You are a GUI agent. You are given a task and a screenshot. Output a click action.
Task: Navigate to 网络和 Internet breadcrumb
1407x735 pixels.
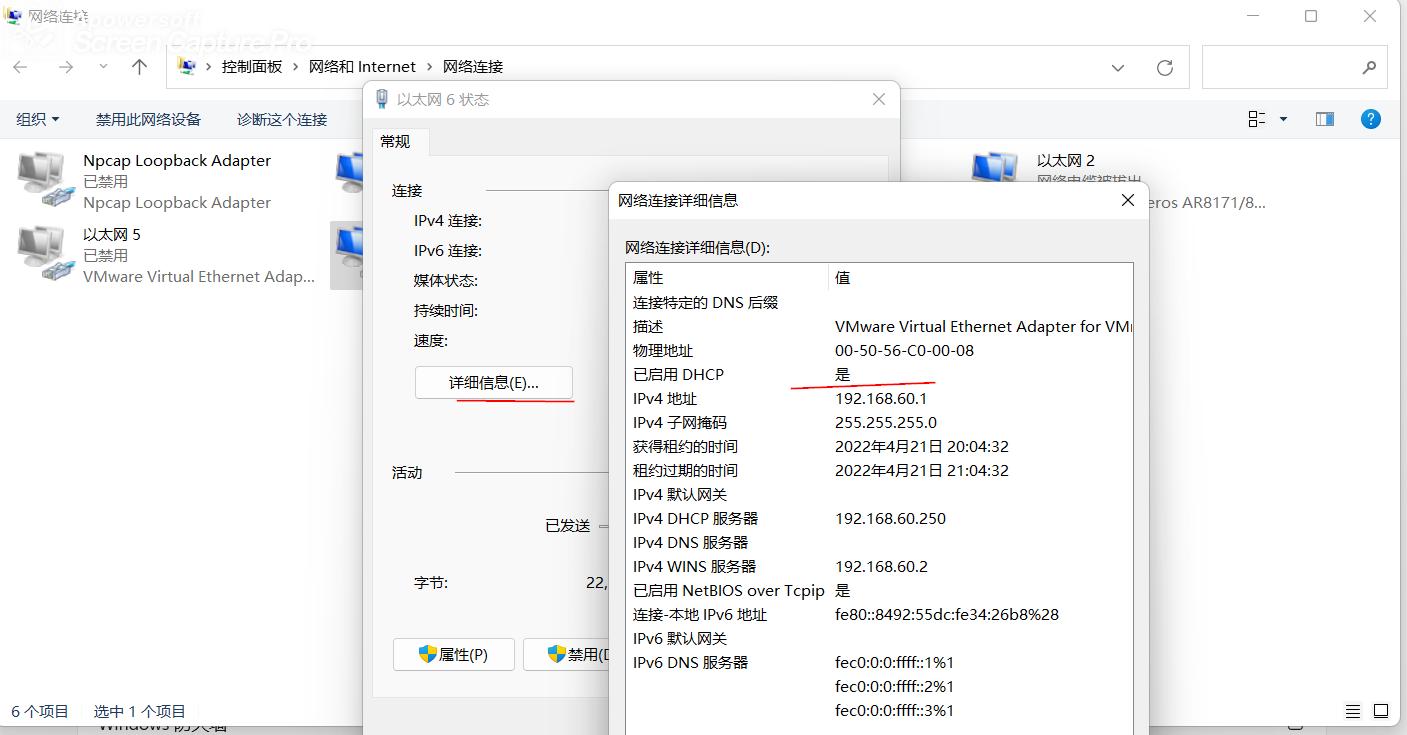362,66
